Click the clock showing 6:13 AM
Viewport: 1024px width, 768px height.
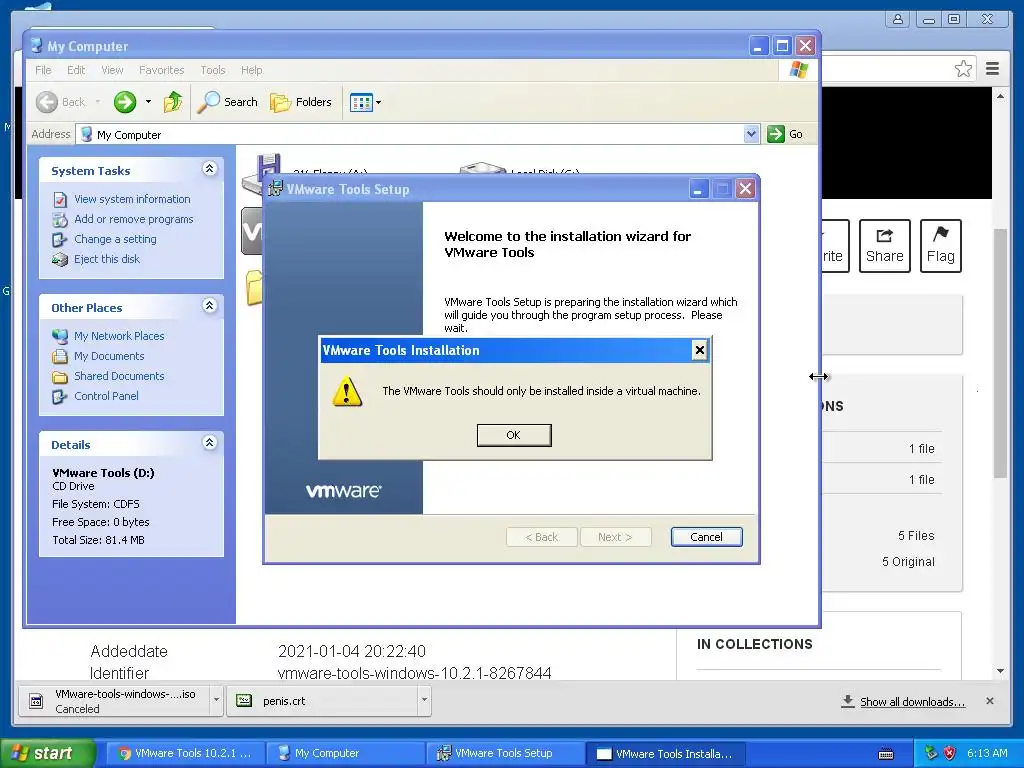(987, 753)
